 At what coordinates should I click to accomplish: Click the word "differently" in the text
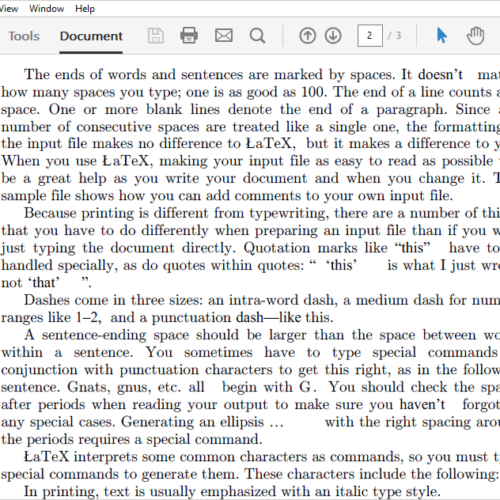tap(175, 231)
